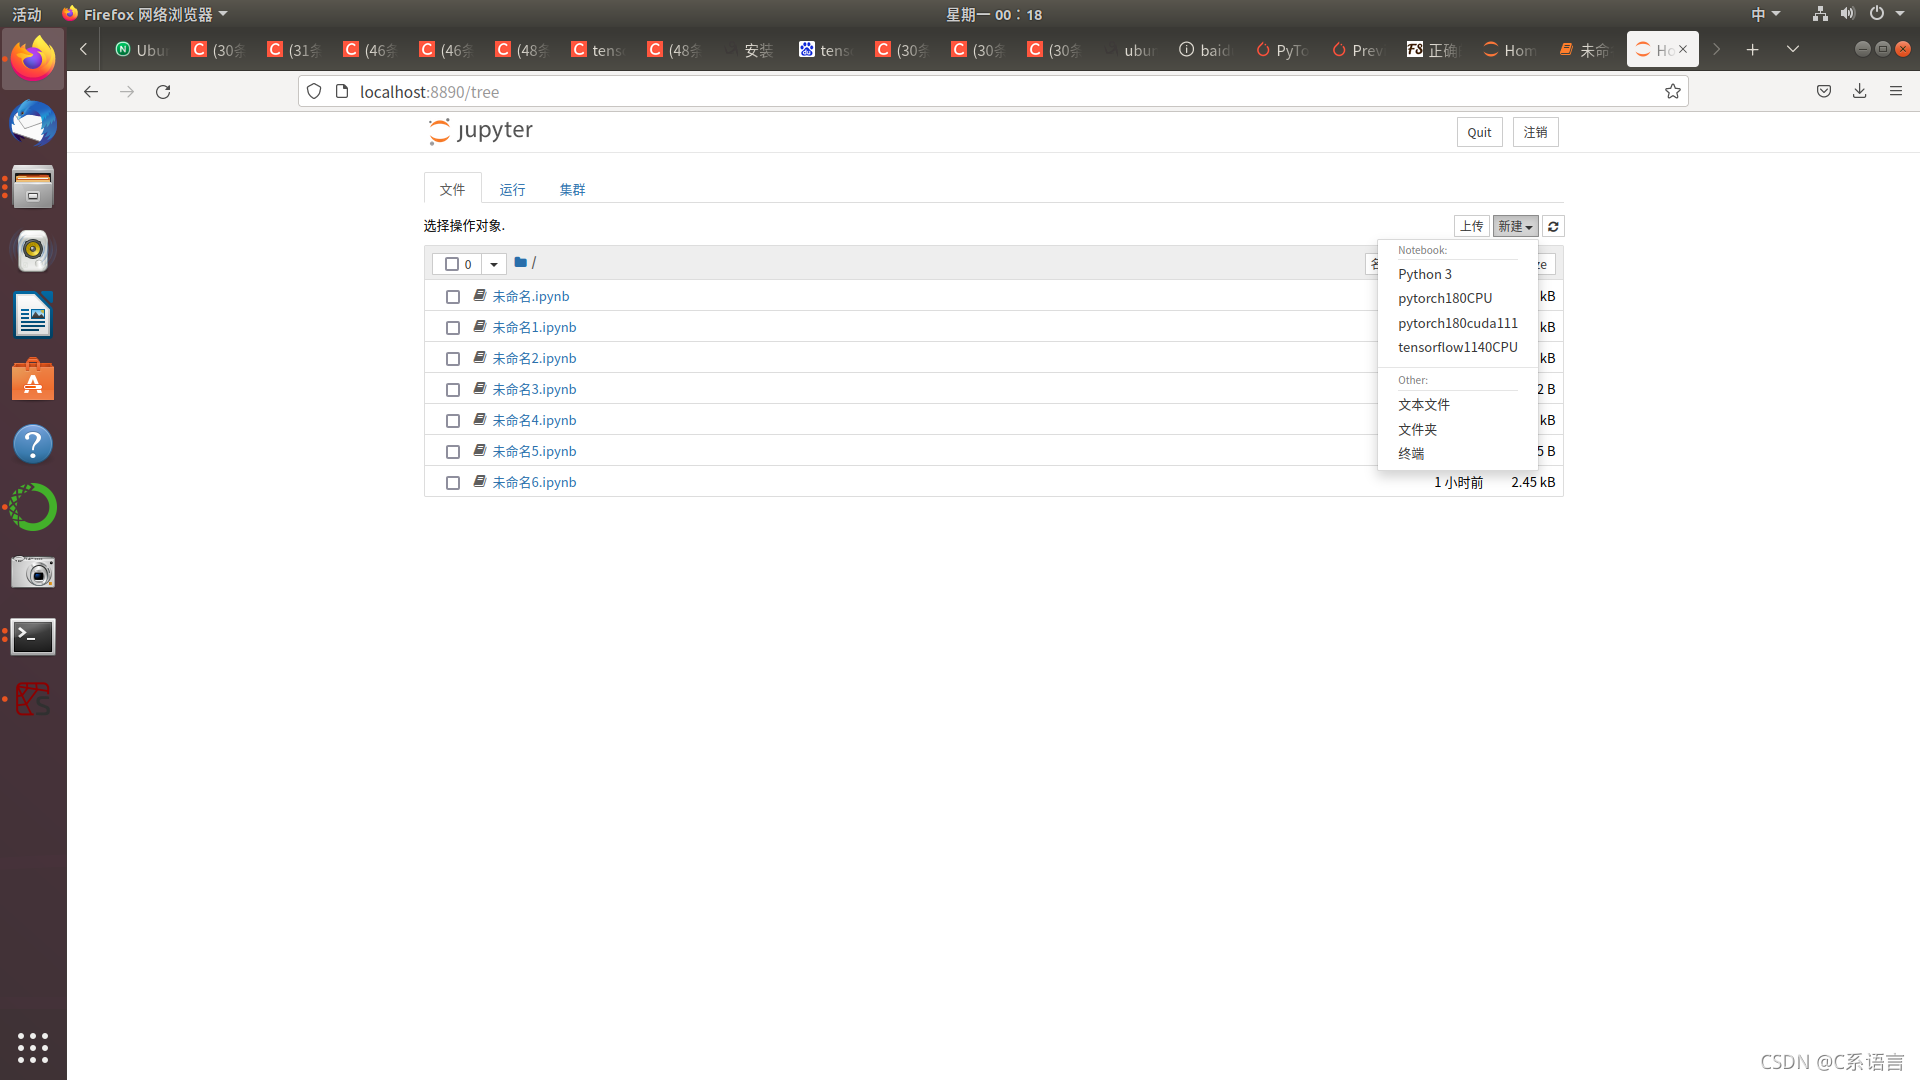Open the 未命名.ipynb notebook link

pos(530,297)
